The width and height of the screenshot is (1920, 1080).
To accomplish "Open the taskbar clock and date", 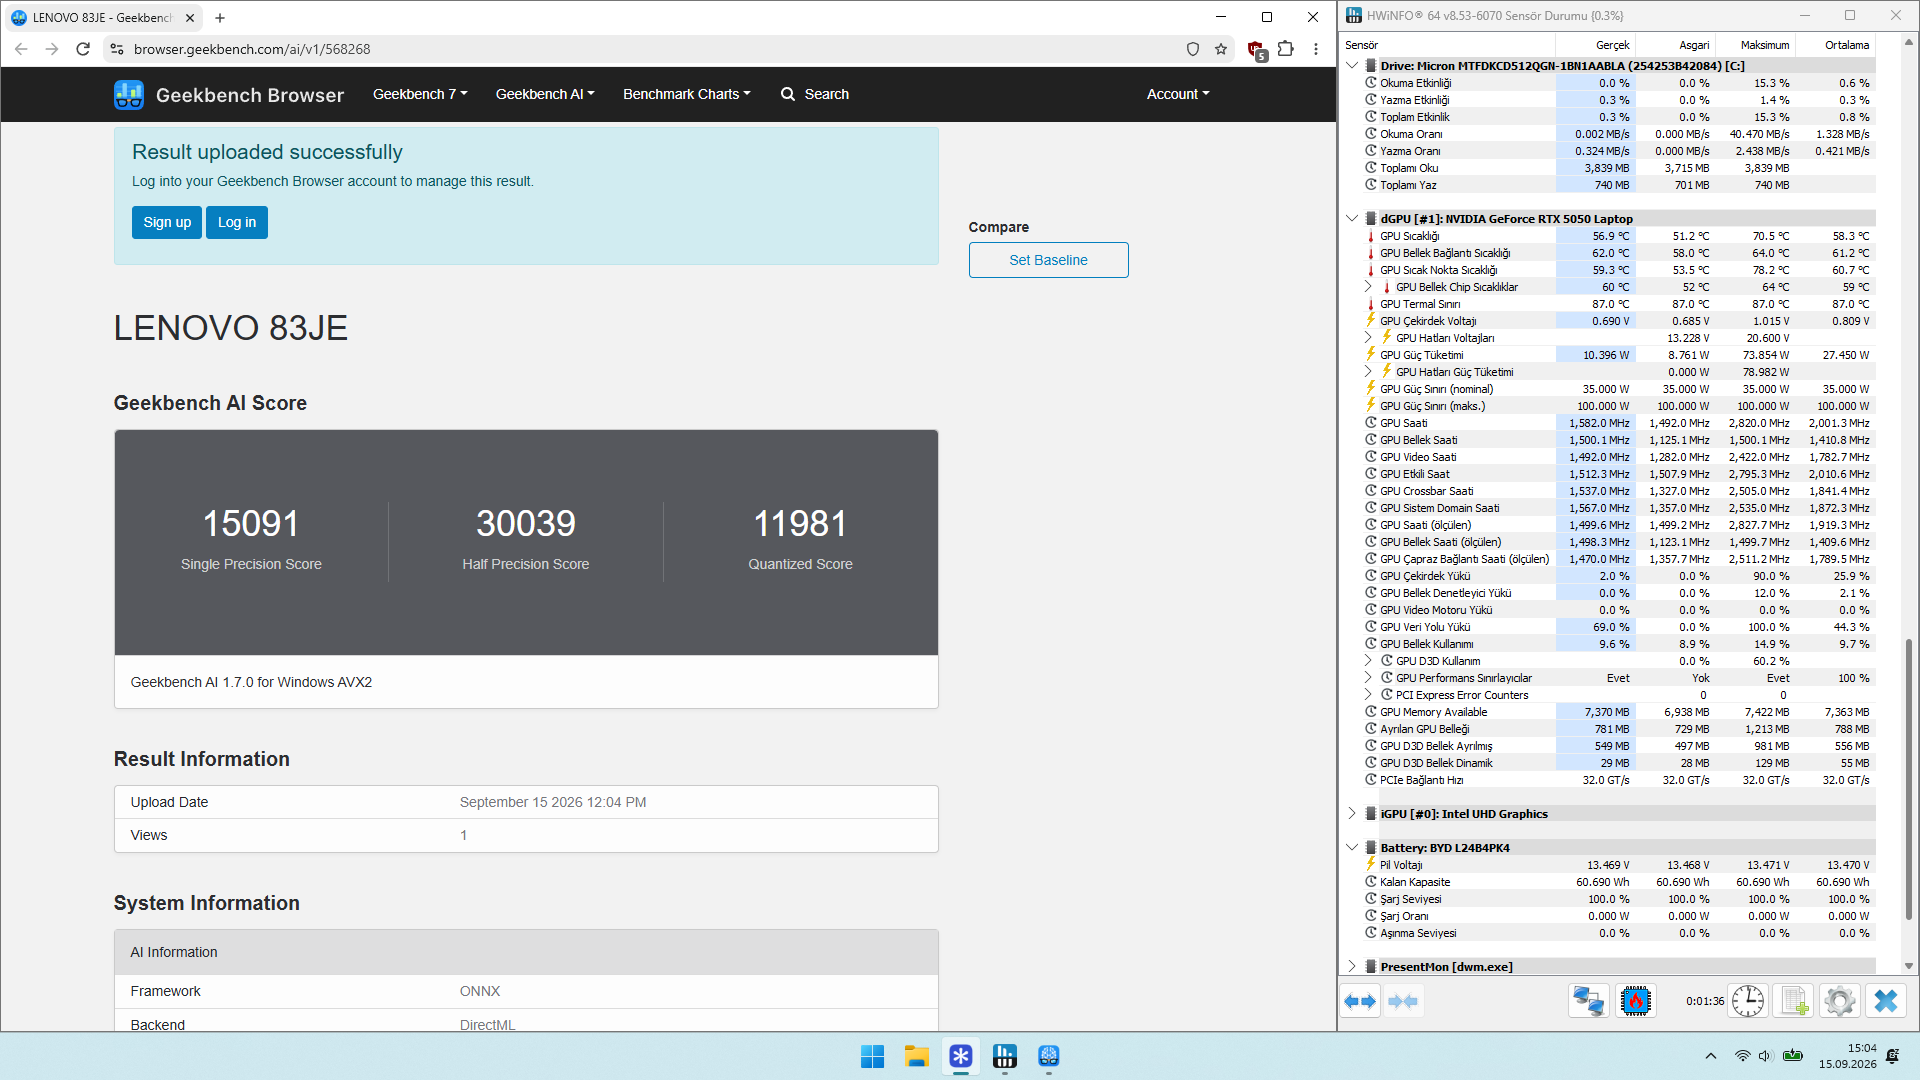I will 1848,1056.
